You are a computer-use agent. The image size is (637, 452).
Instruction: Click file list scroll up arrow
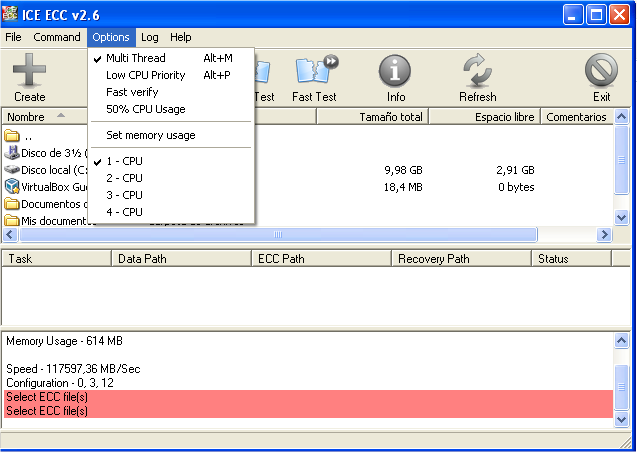pyautogui.click(x=622, y=117)
